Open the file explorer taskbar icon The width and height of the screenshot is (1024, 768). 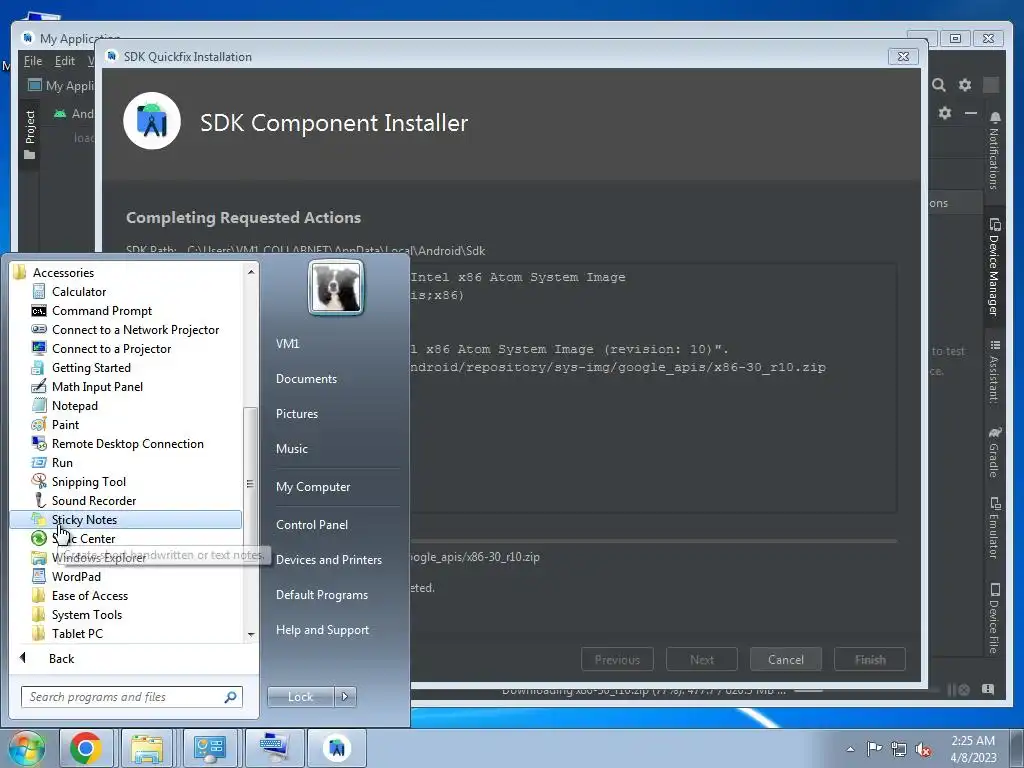coord(147,748)
